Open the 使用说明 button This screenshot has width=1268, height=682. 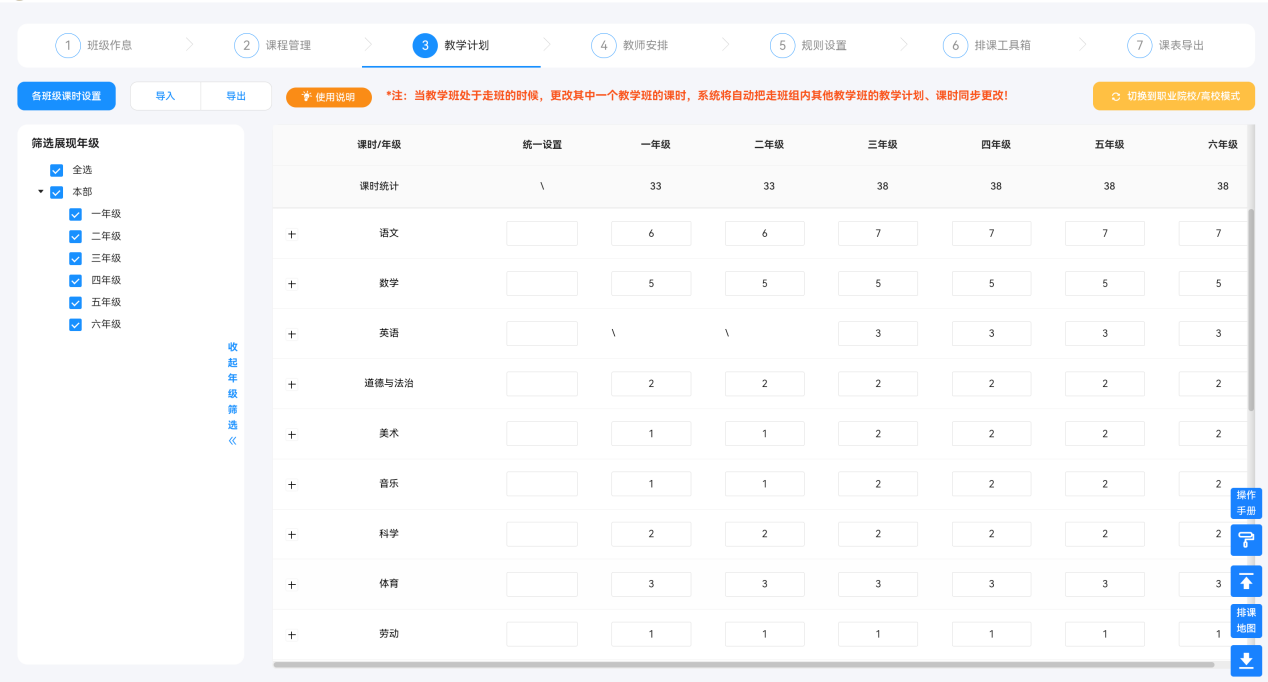329,97
